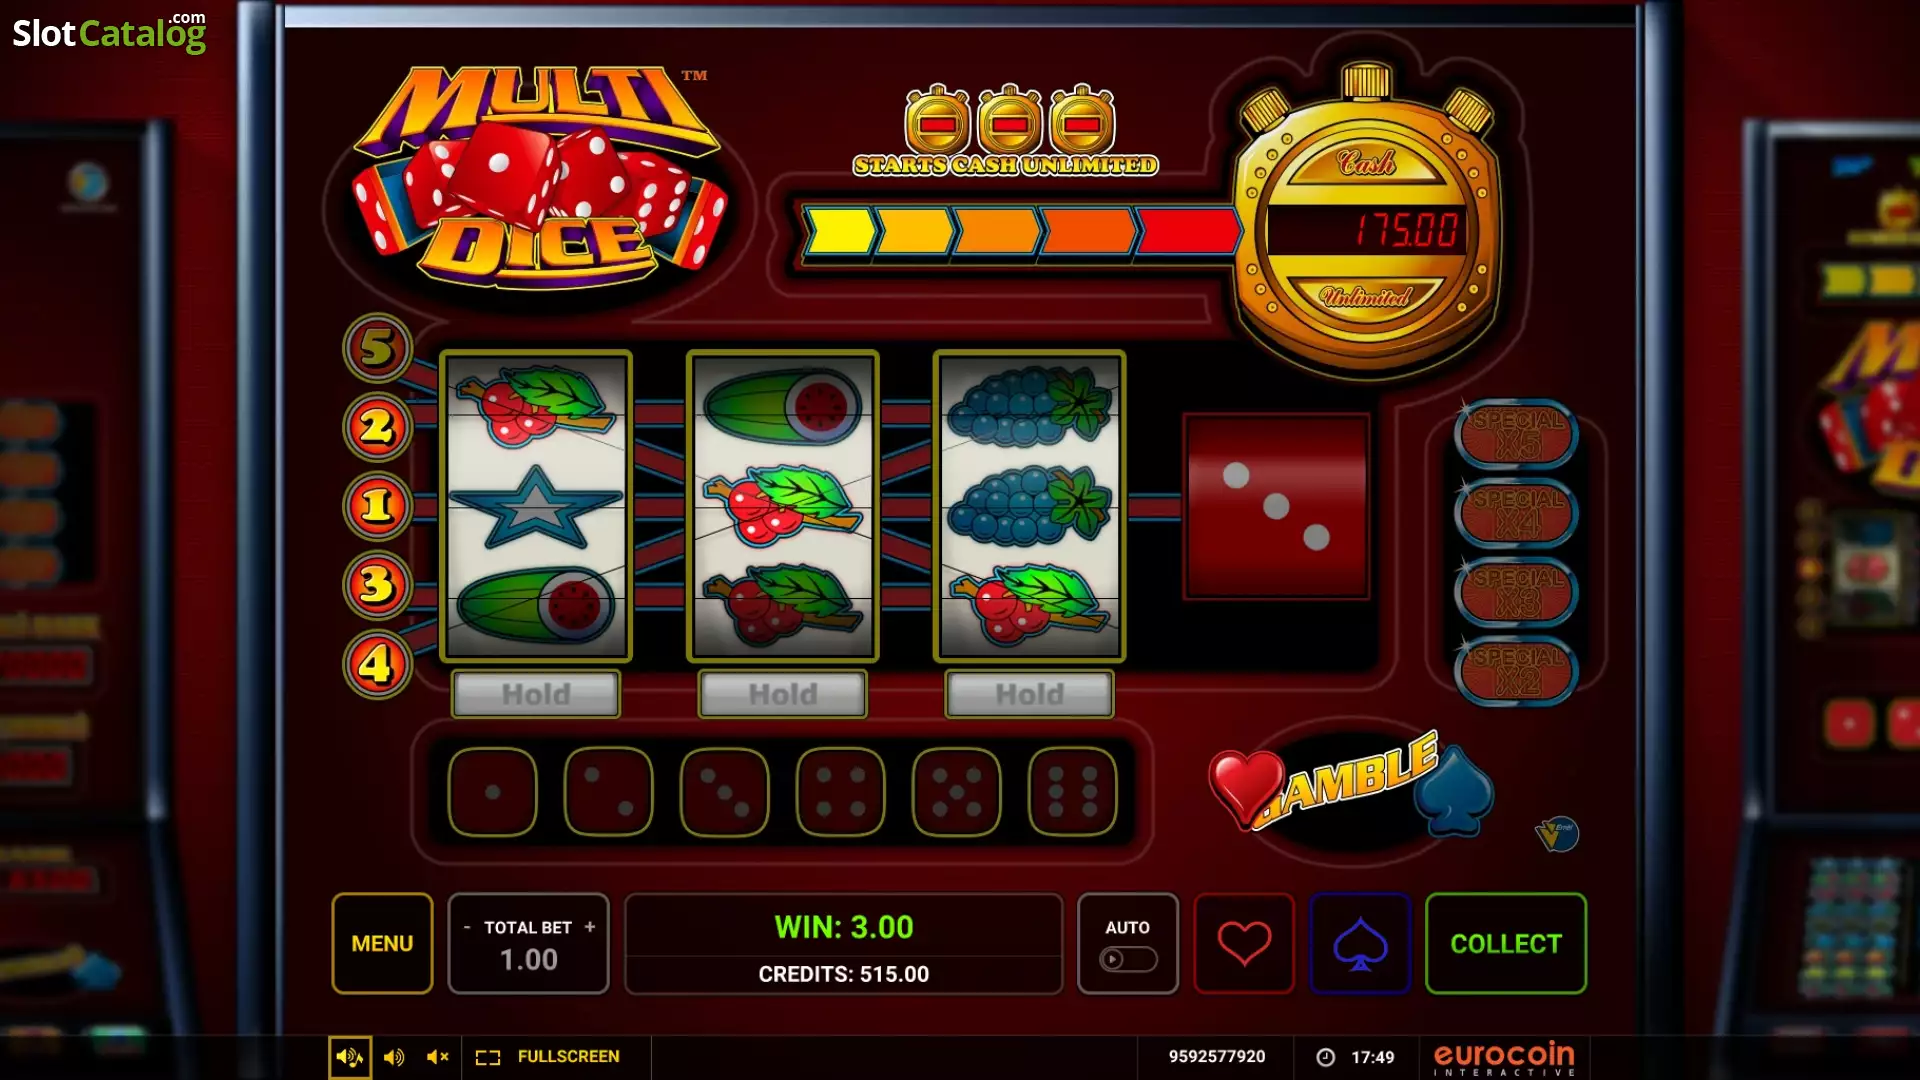The image size is (1920, 1080).
Task: Toggle Hold under the first reel
Action: pos(536,694)
